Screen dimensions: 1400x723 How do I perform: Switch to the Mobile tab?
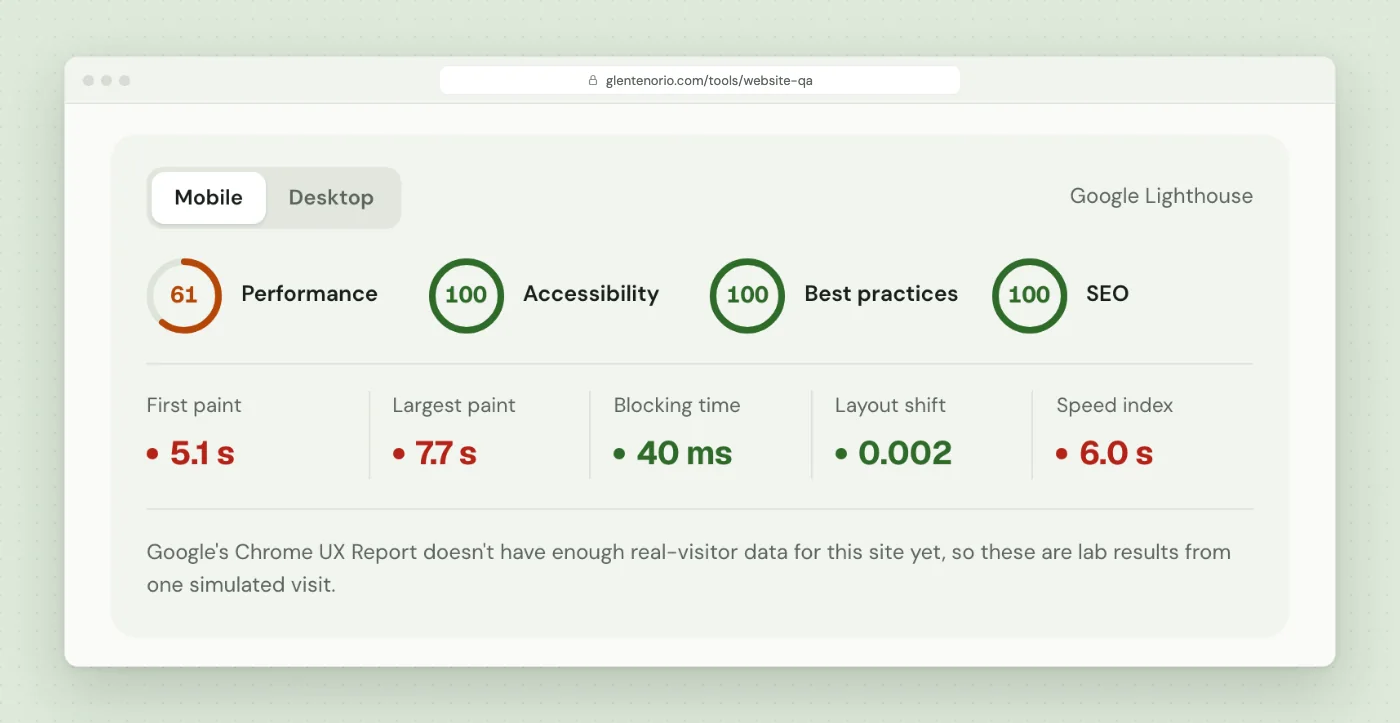click(208, 198)
